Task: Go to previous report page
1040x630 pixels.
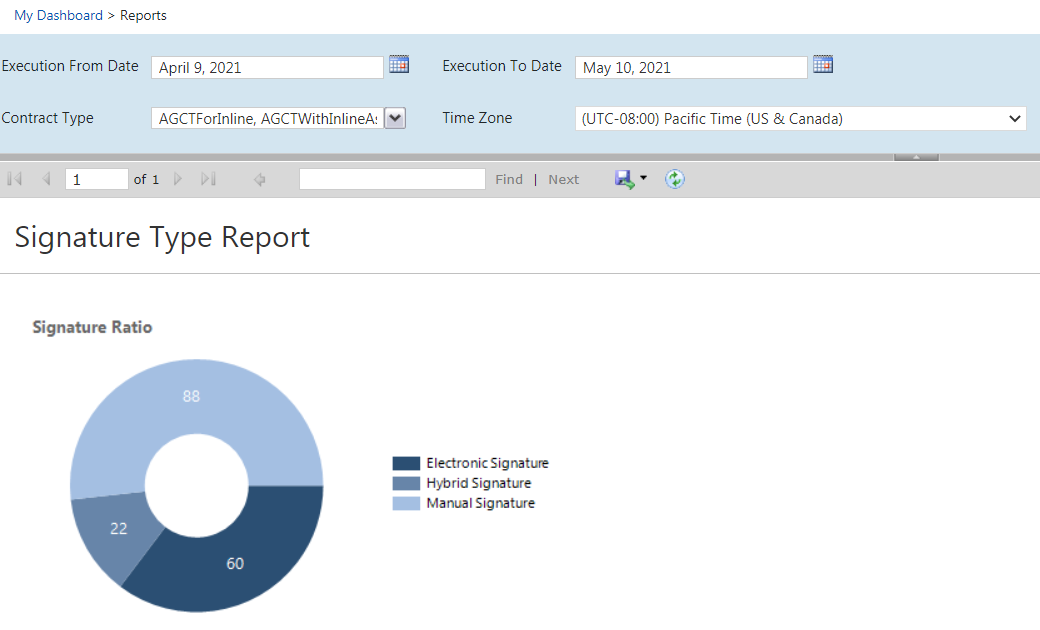Action: (x=46, y=179)
